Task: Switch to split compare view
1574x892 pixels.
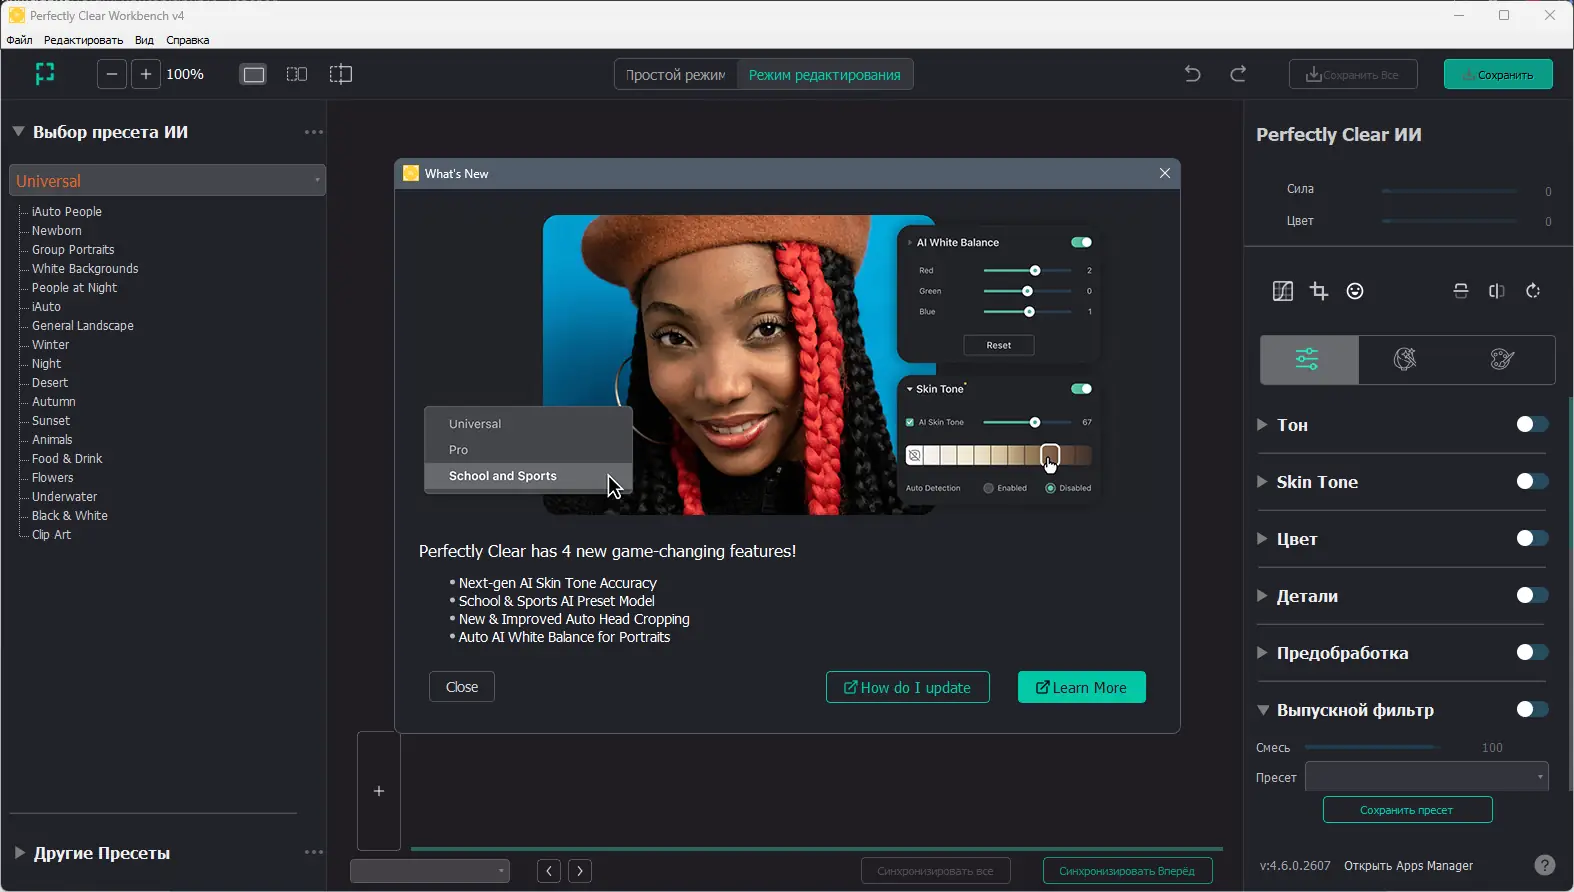Action: (x=341, y=74)
